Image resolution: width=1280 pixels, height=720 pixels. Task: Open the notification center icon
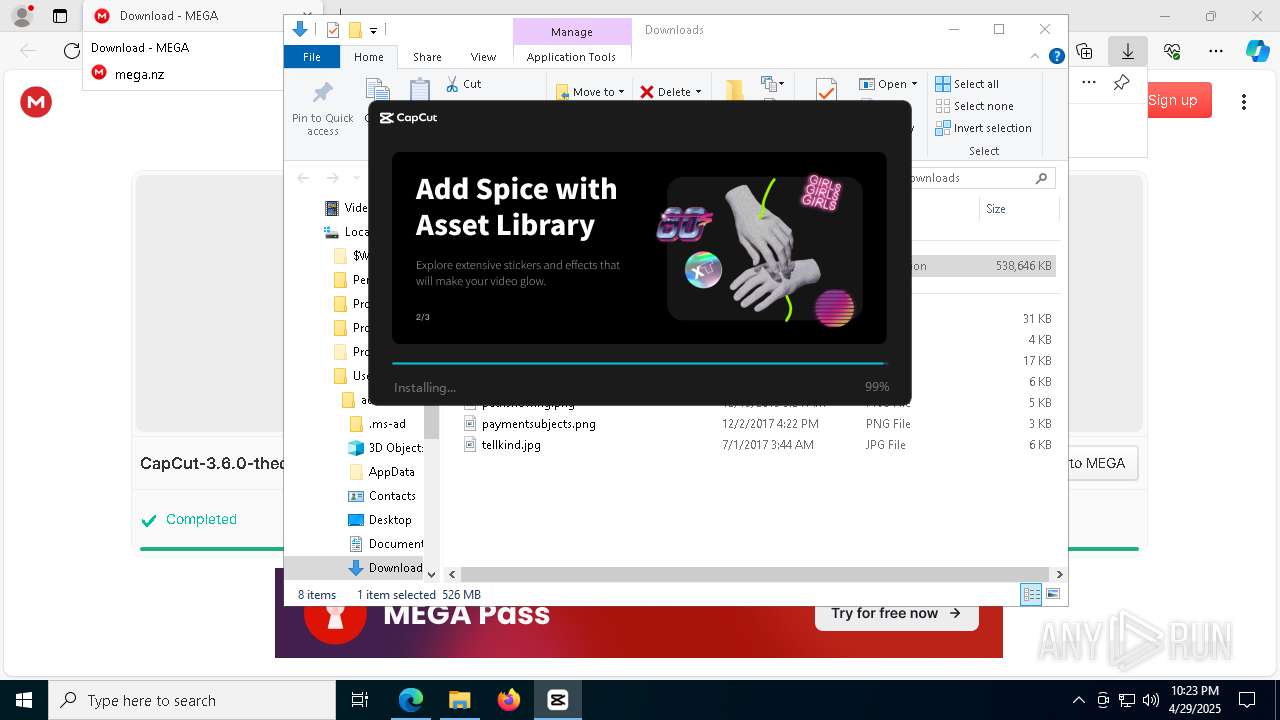(1247, 700)
